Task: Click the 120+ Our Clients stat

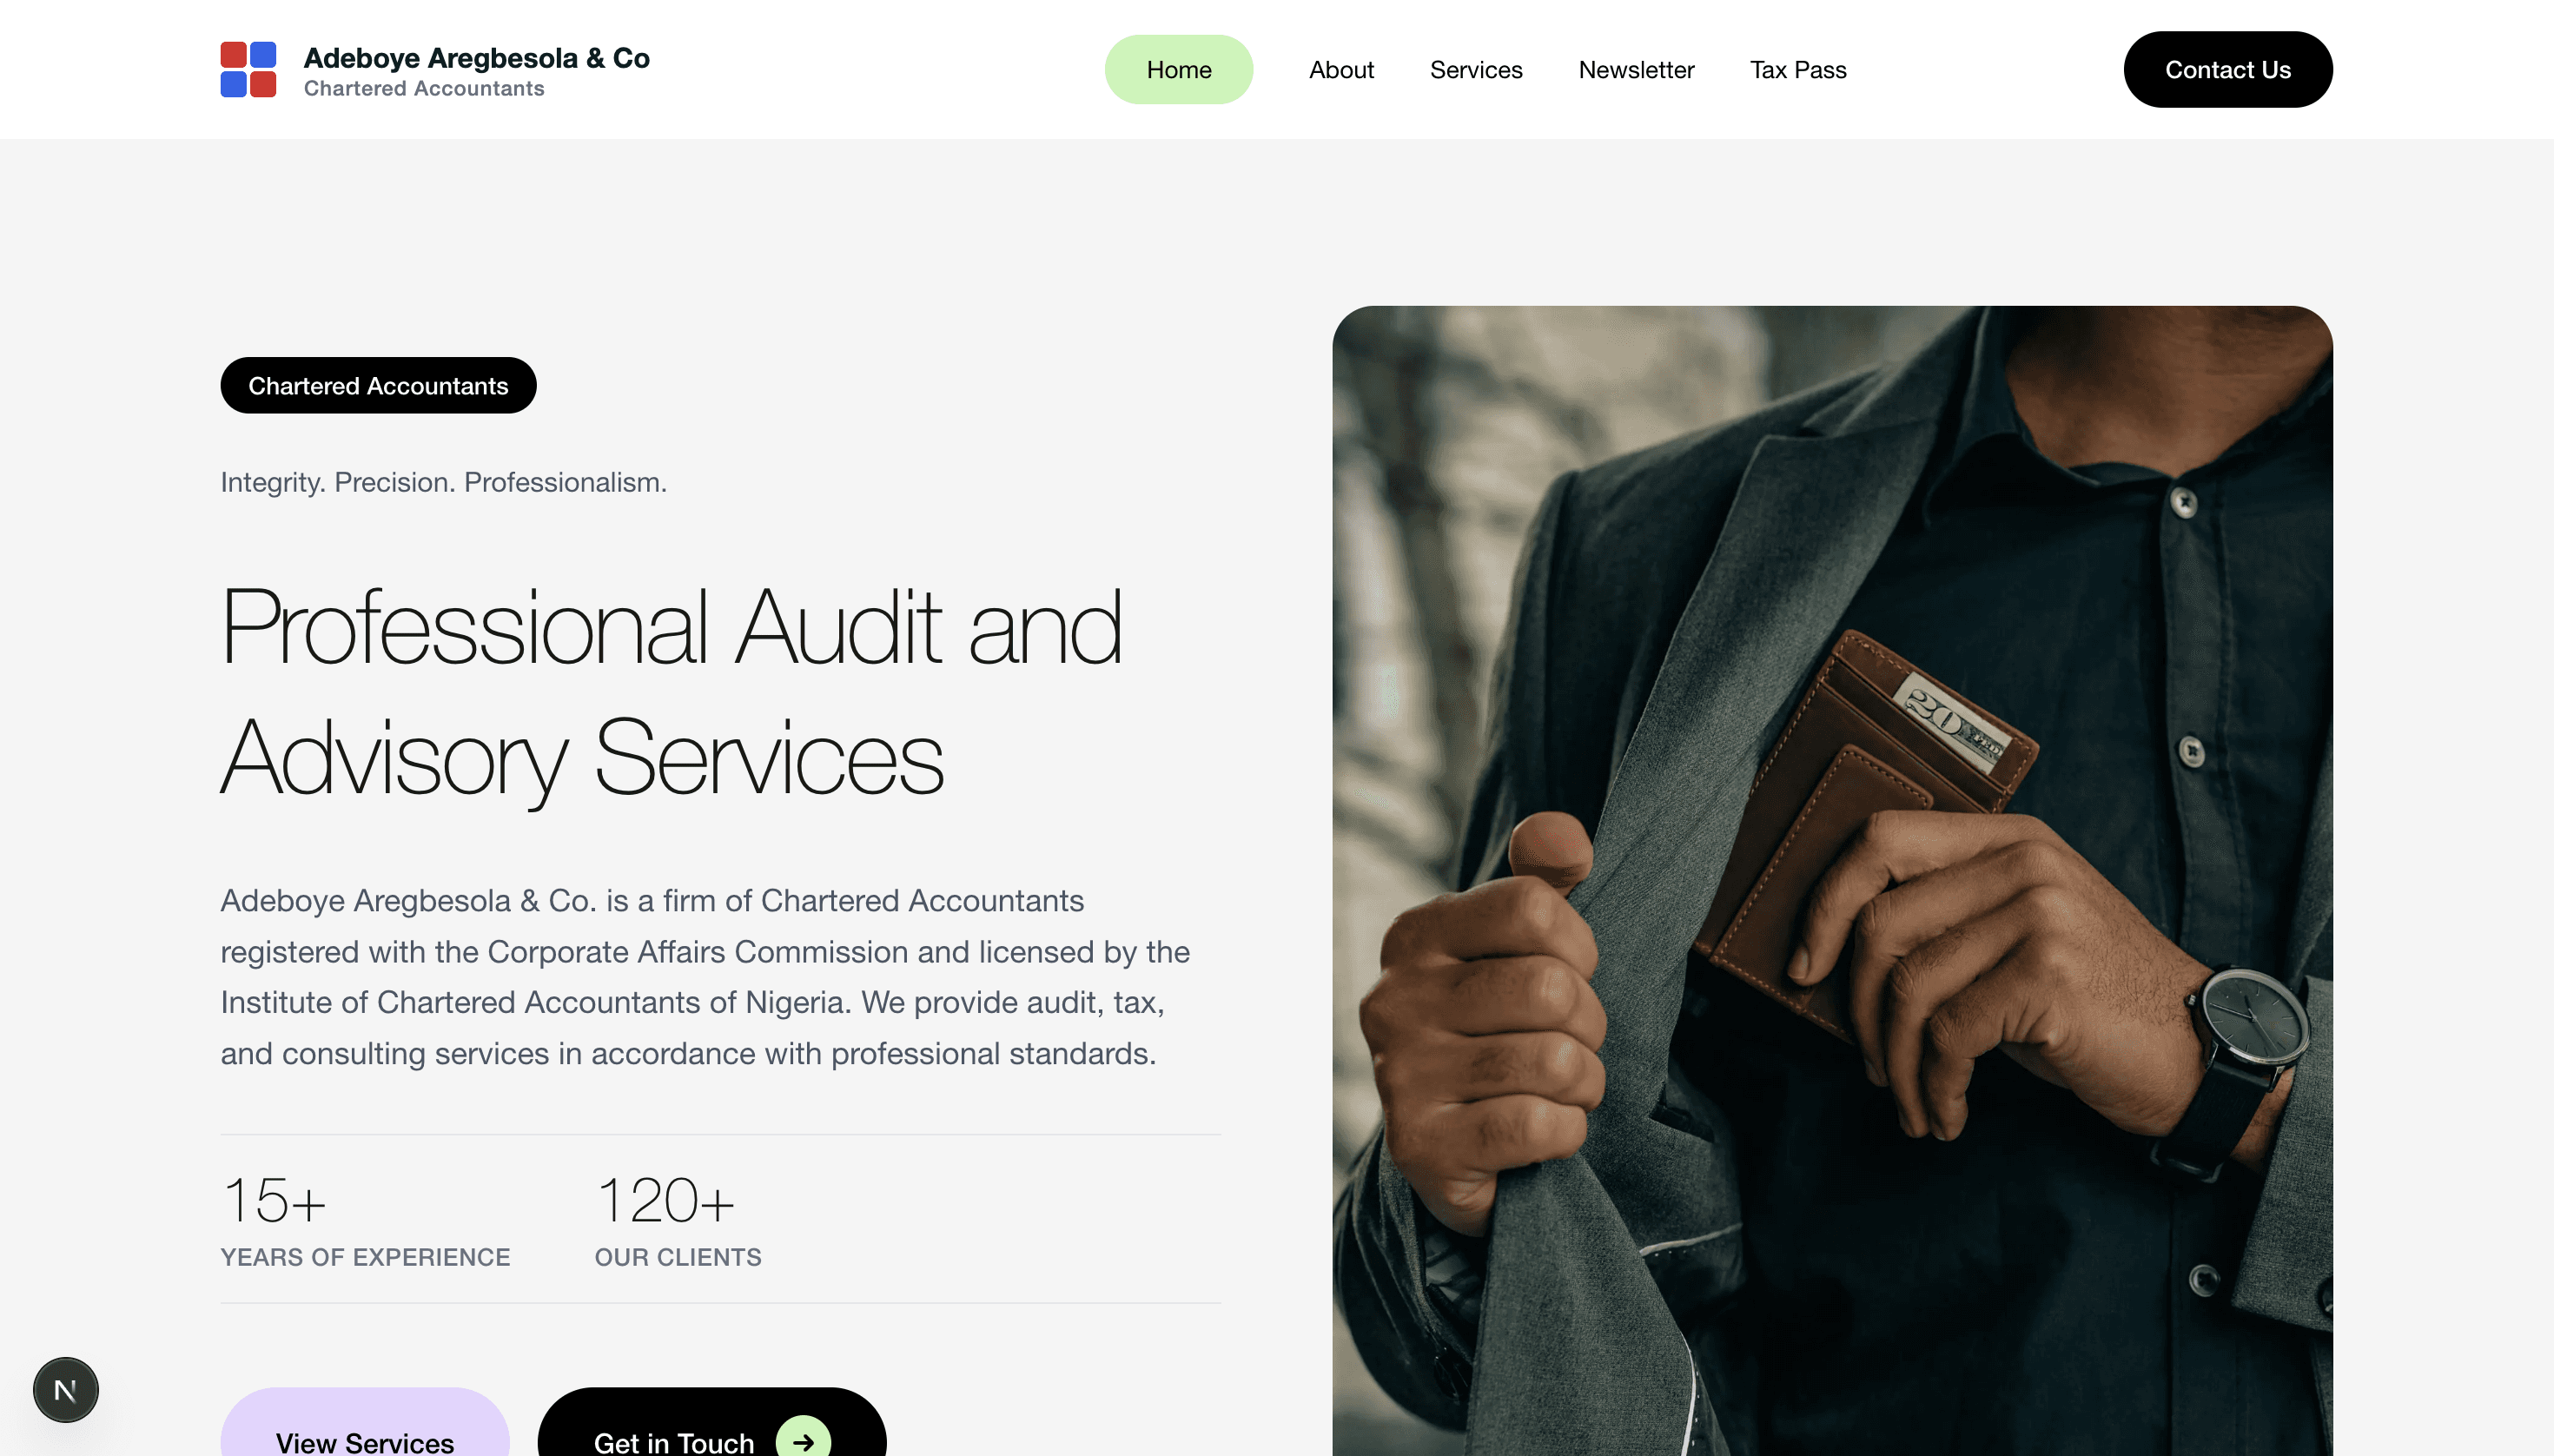Action: click(x=677, y=1219)
